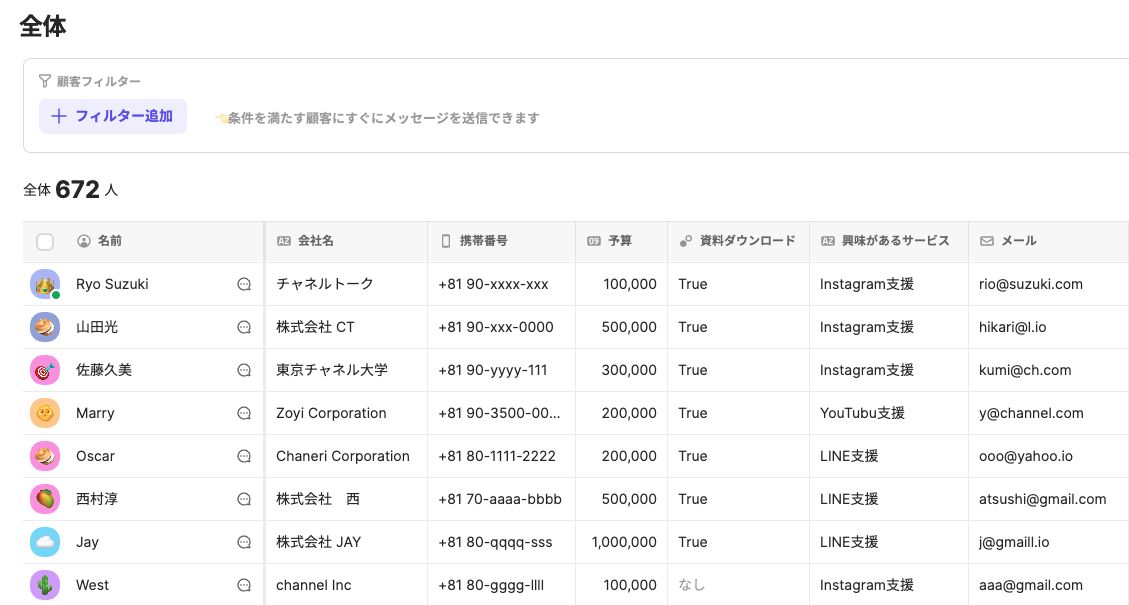Viewport: 1129px width, 605px height.
Task: Open Ryo Suzuki's avatar thumbnail
Action: click(45, 284)
